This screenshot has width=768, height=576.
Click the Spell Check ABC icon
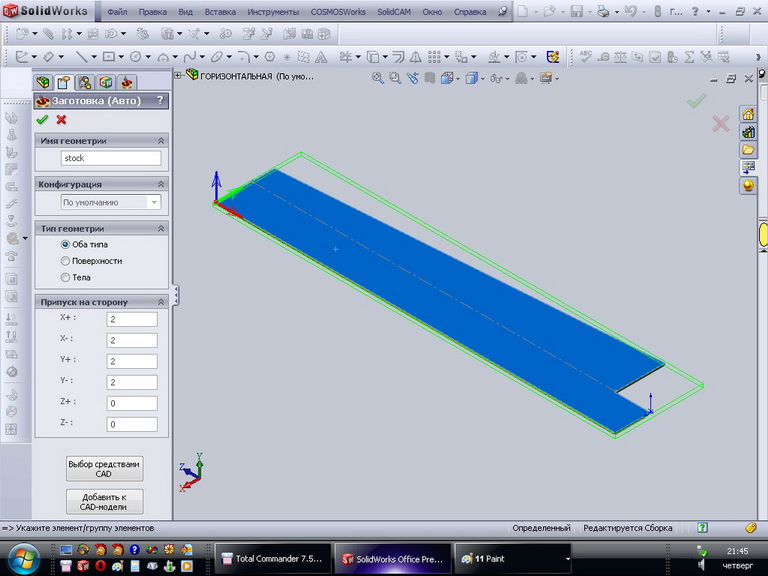point(585,57)
